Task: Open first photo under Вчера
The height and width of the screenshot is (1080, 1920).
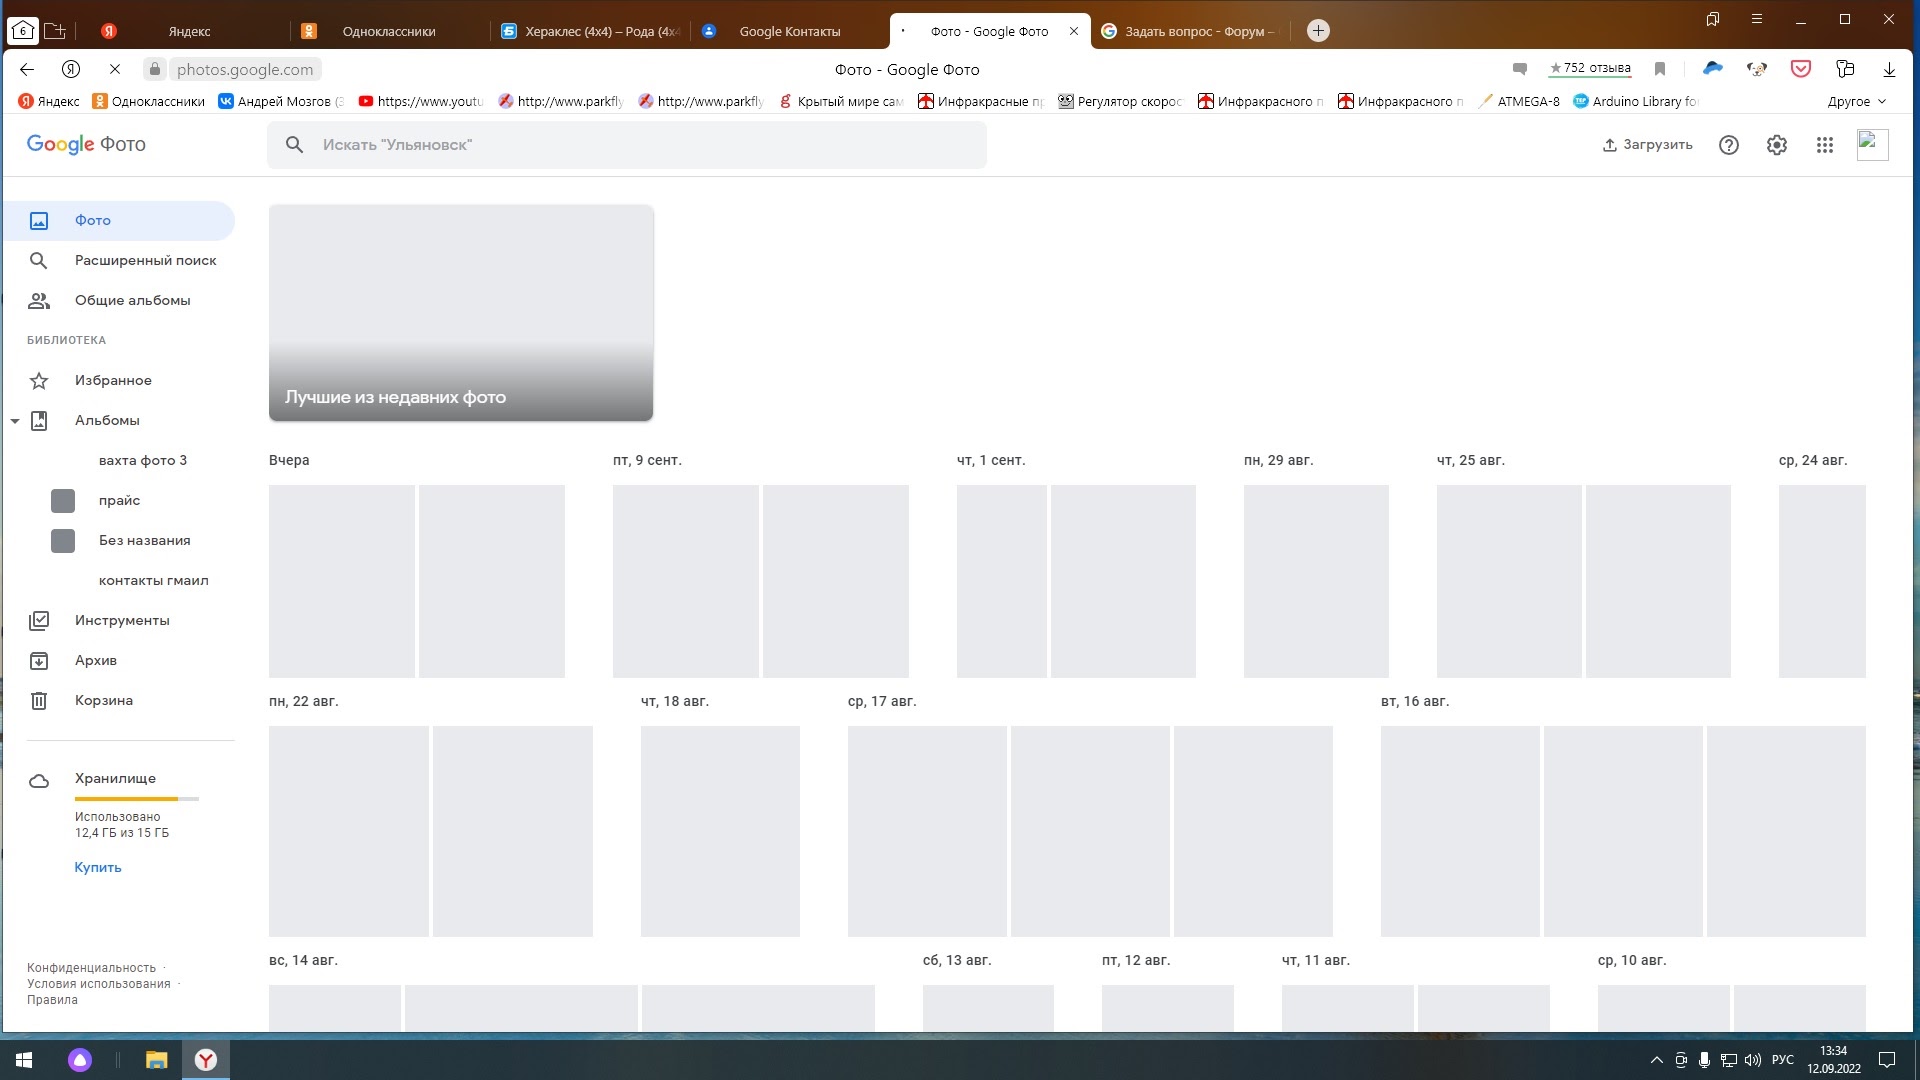Action: tap(342, 581)
